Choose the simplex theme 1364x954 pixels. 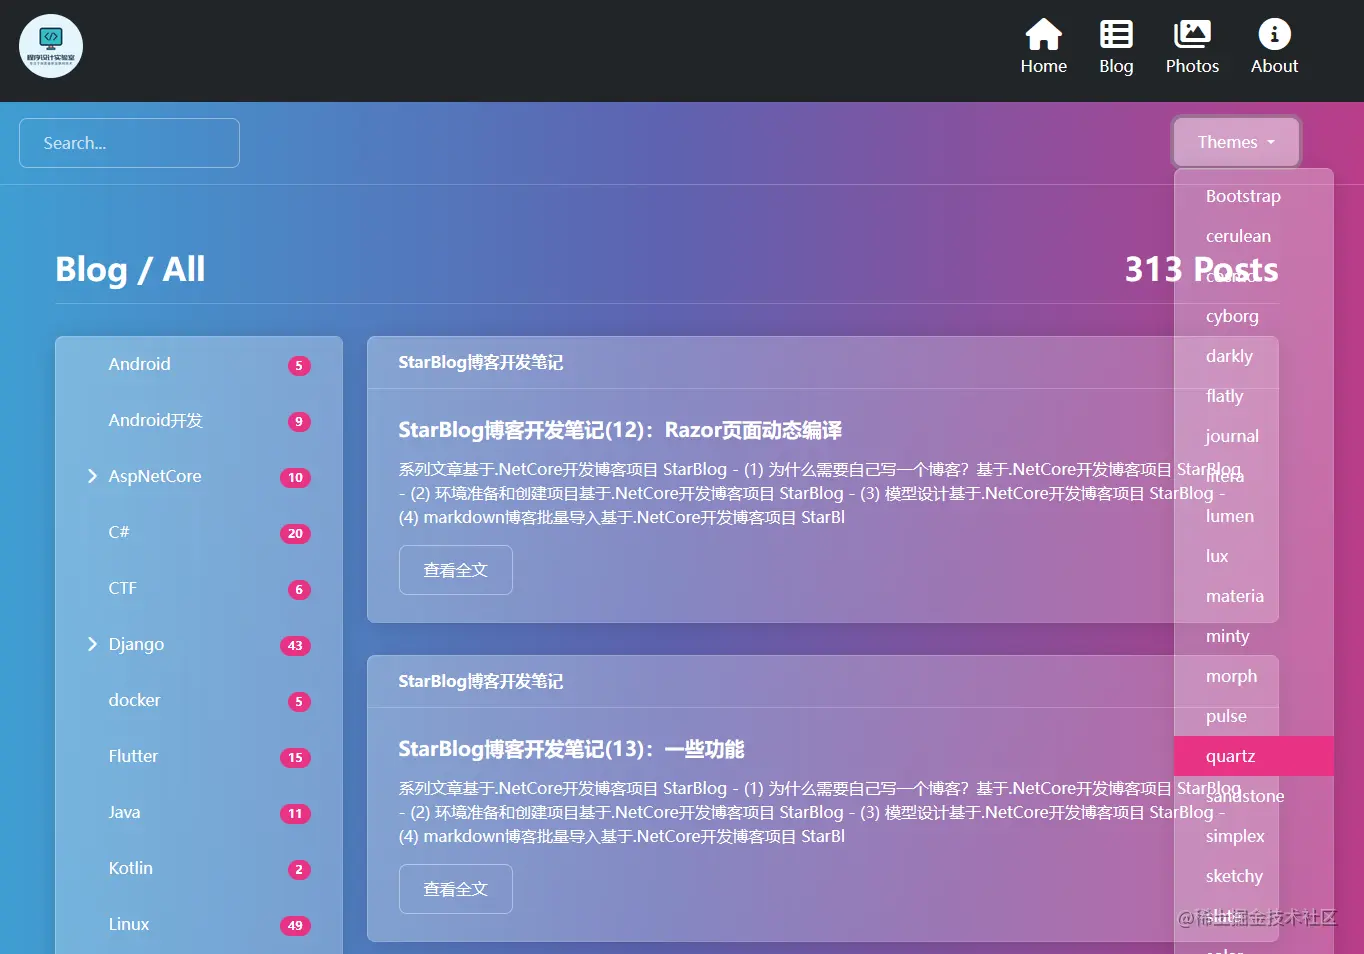[1254, 836]
